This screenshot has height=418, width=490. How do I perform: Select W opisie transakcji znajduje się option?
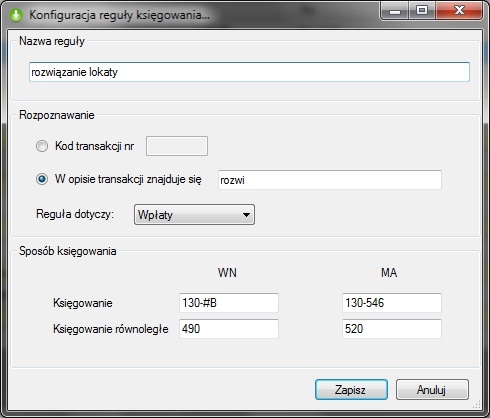(x=42, y=179)
